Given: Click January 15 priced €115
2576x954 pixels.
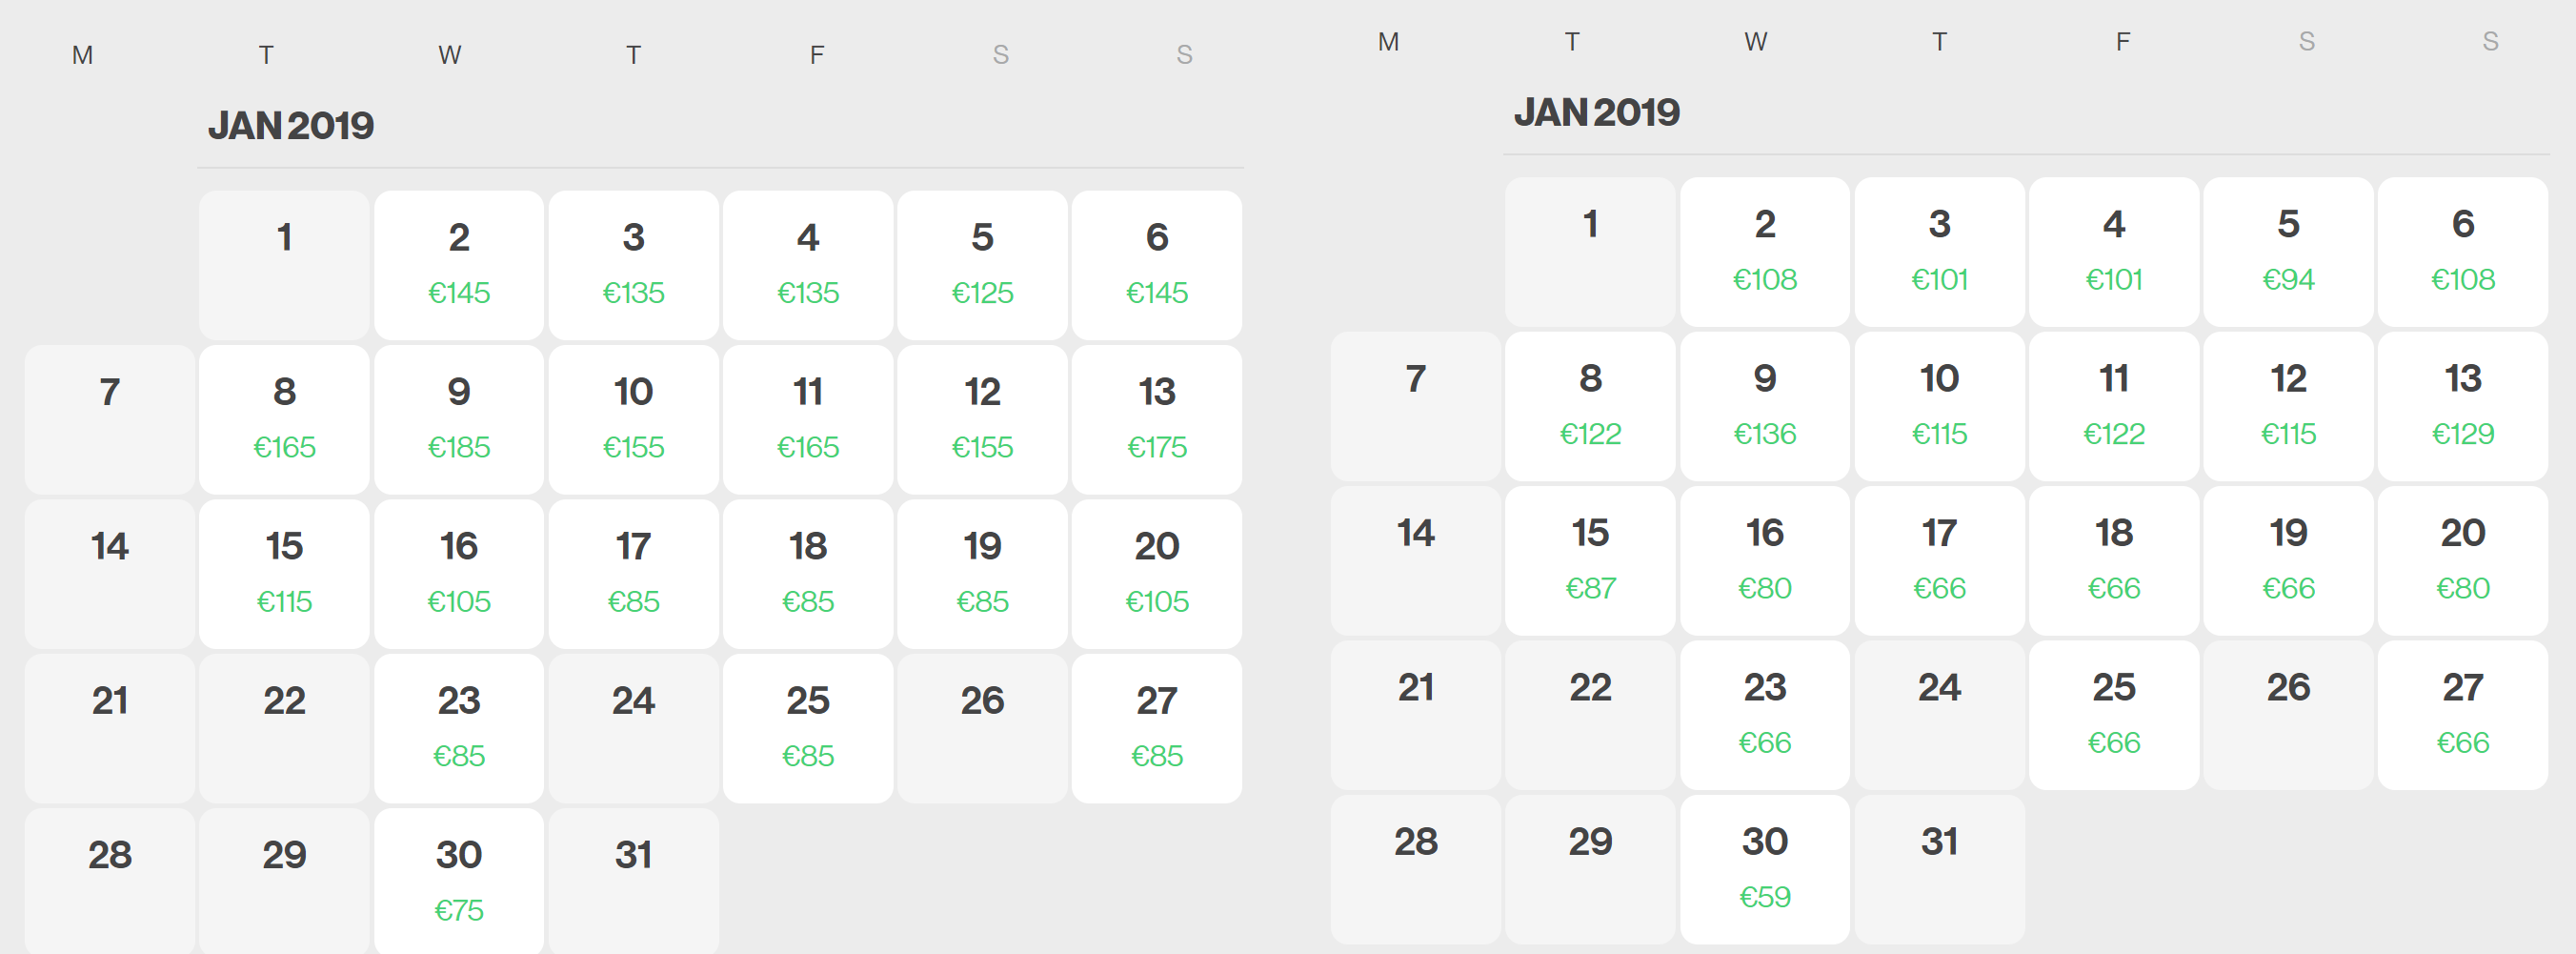Looking at the screenshot, I should click(x=284, y=573).
